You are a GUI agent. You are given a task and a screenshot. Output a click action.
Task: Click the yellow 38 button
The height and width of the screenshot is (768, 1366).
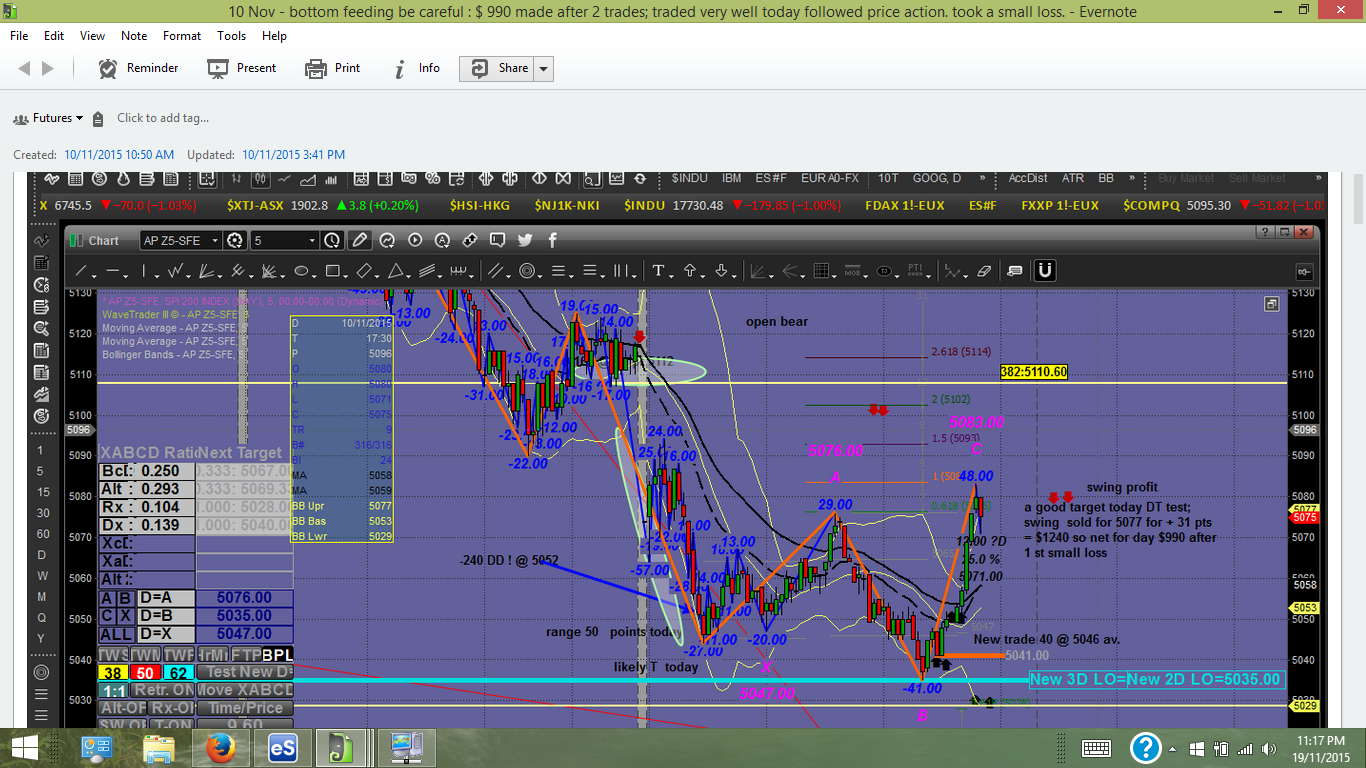coord(113,672)
